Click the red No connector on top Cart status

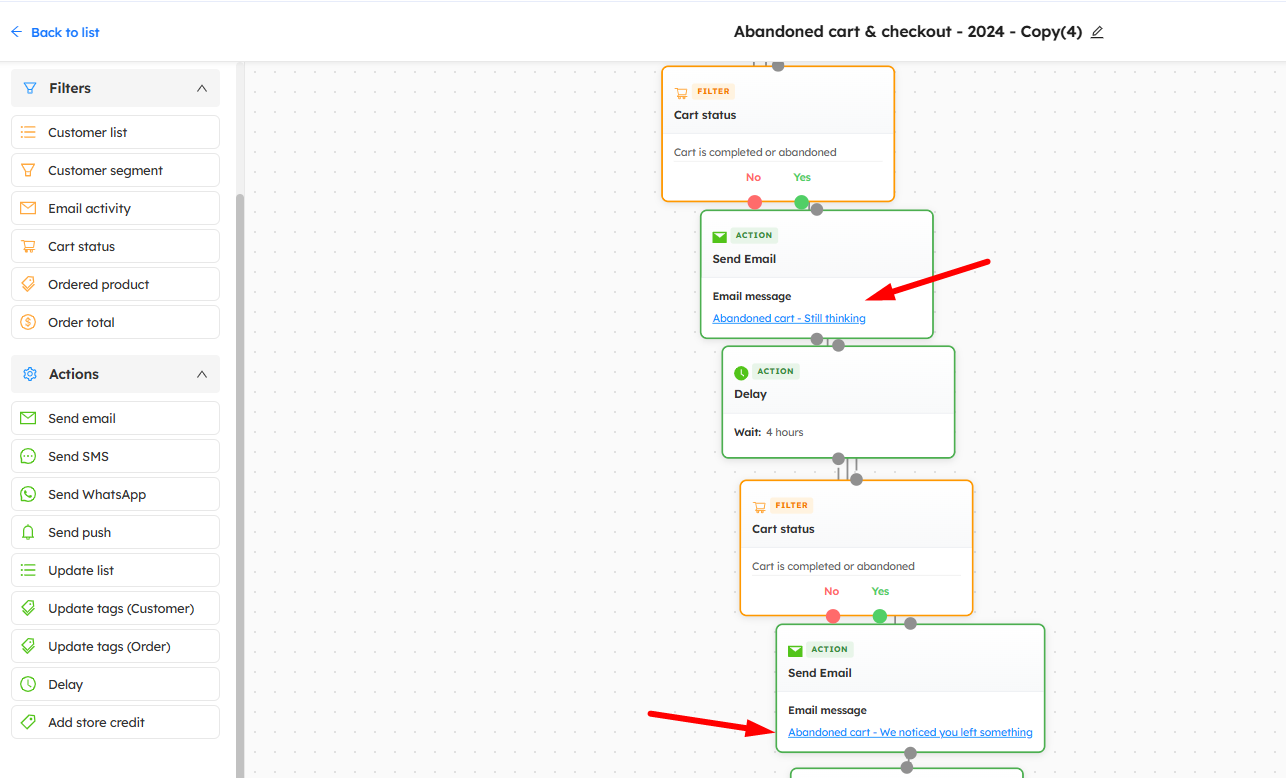click(x=754, y=202)
